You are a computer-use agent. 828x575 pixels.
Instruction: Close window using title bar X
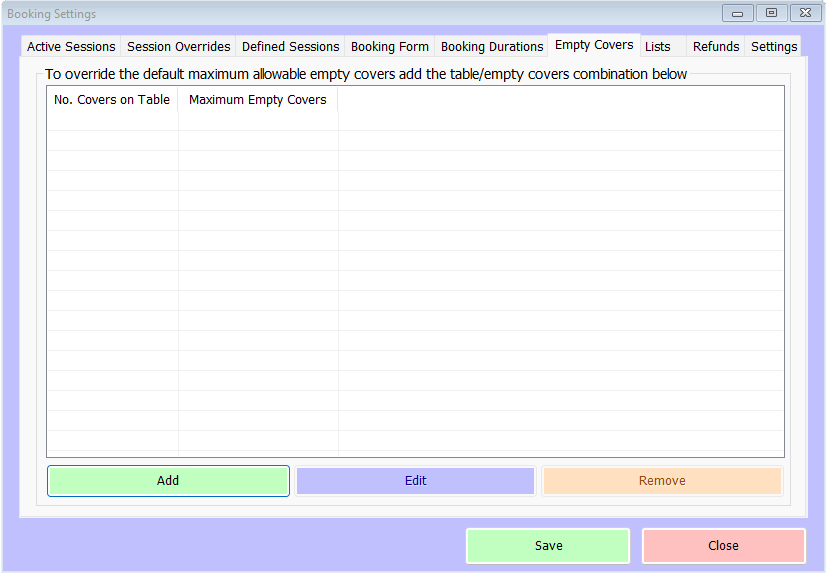coord(804,14)
